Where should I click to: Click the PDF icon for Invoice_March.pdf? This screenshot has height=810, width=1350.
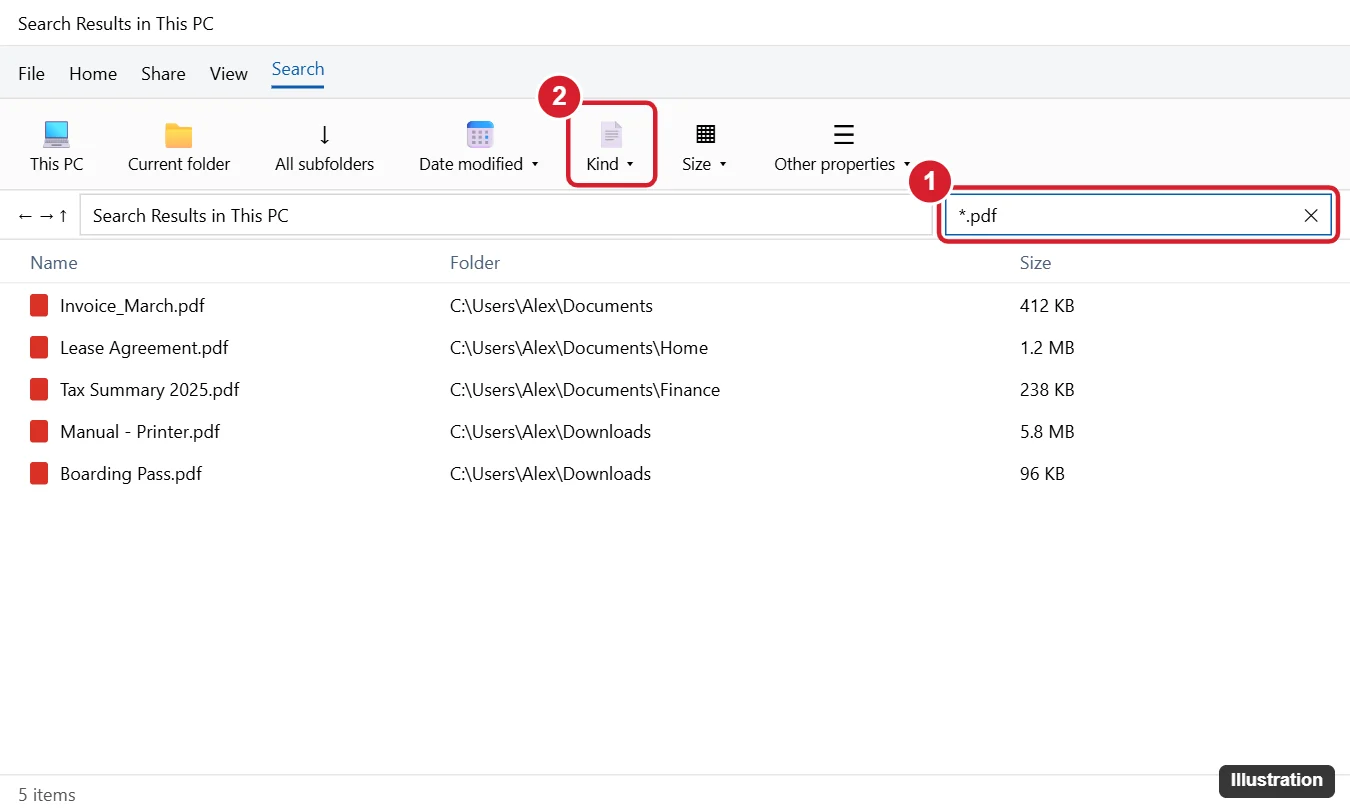39,306
